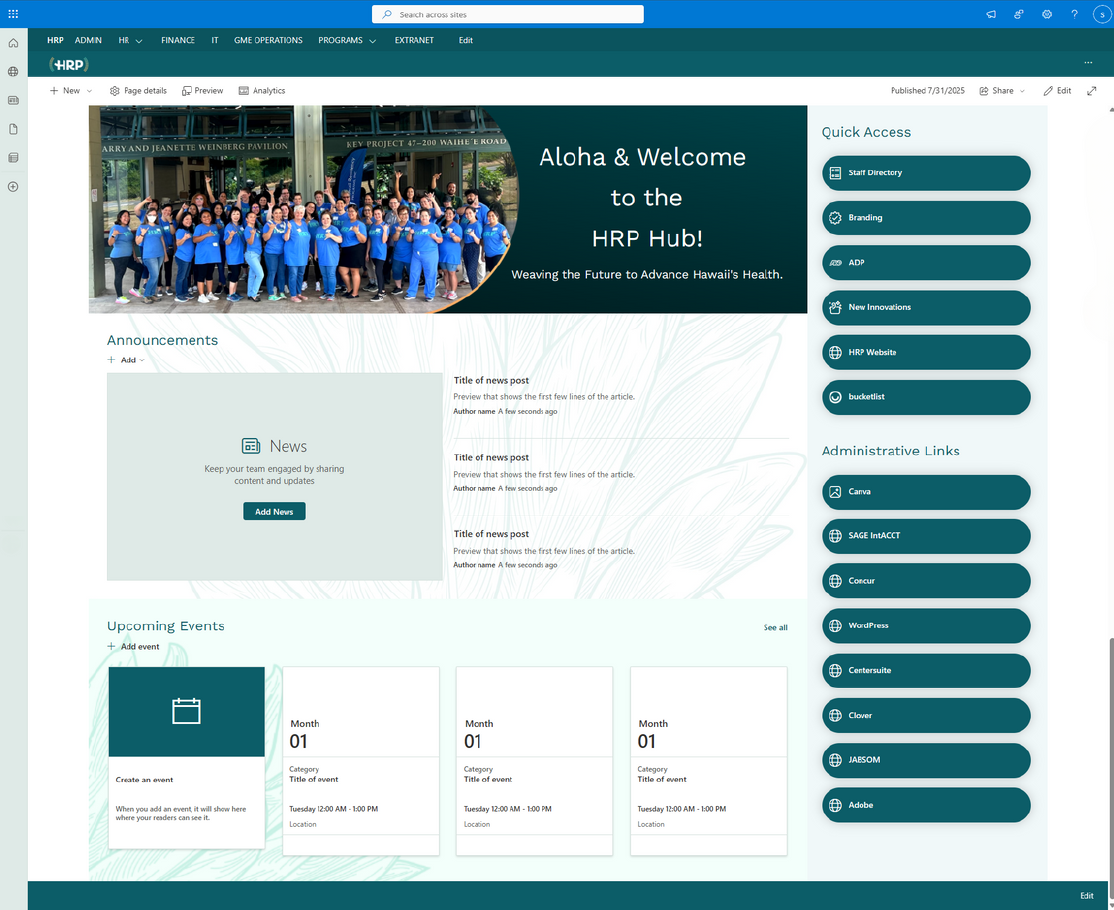Open the Analytics toolbar item
This screenshot has height=910, width=1114.
coord(262,91)
